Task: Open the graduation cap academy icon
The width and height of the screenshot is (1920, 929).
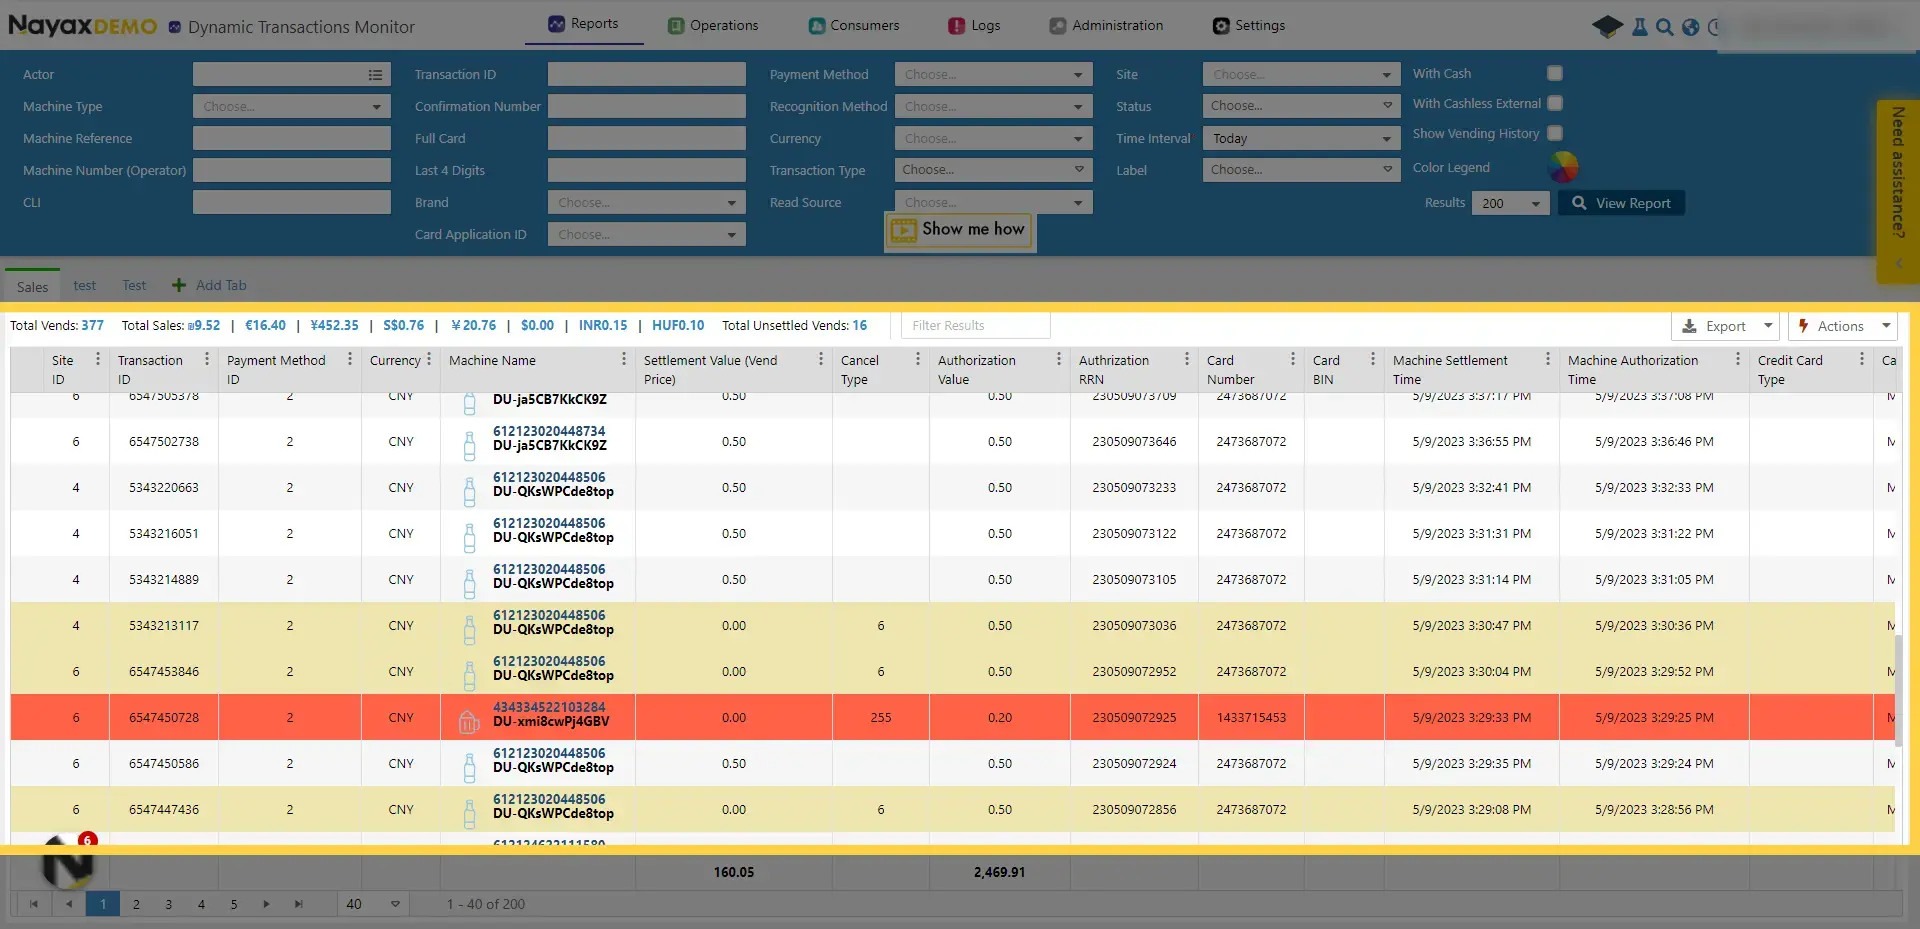Action: click(1607, 27)
